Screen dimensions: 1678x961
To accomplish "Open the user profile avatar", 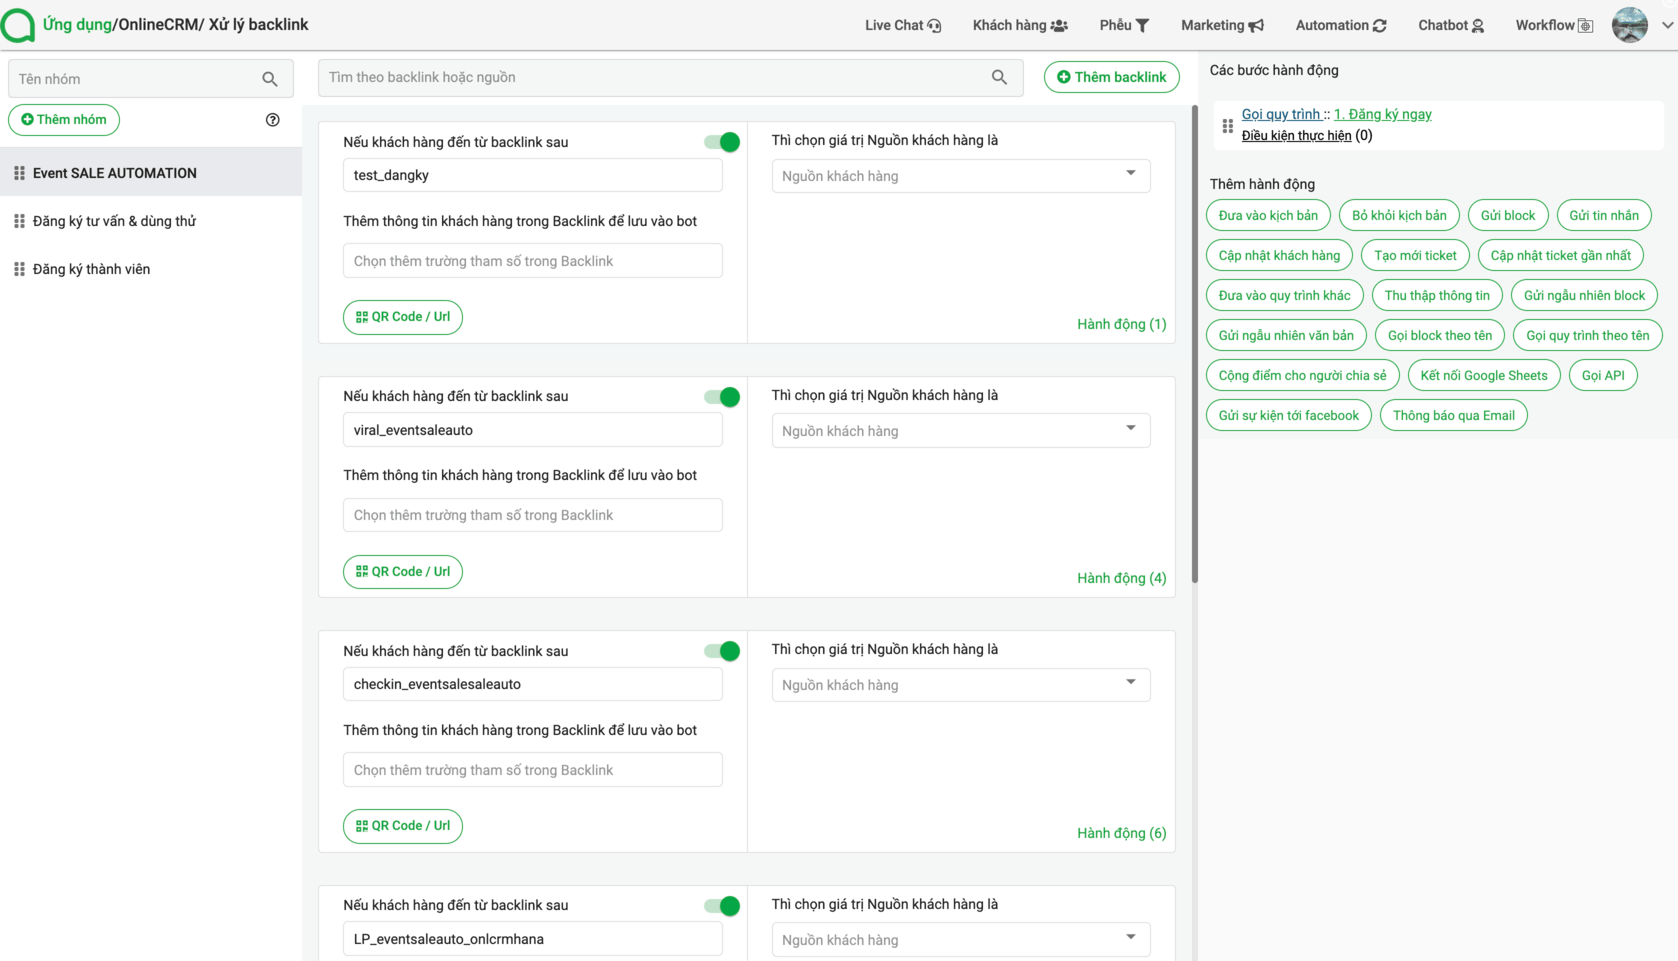I will coord(1629,25).
